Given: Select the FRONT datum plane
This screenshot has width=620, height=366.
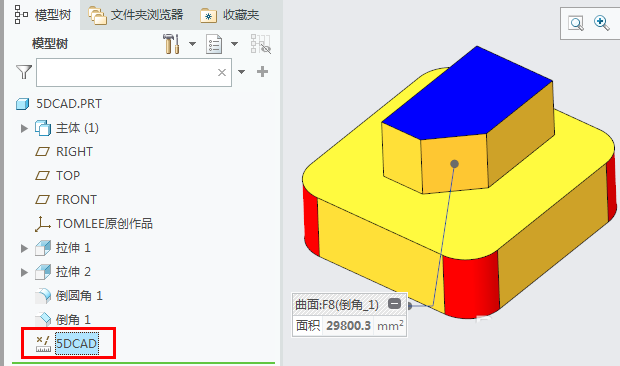Looking at the screenshot, I should pos(76,200).
